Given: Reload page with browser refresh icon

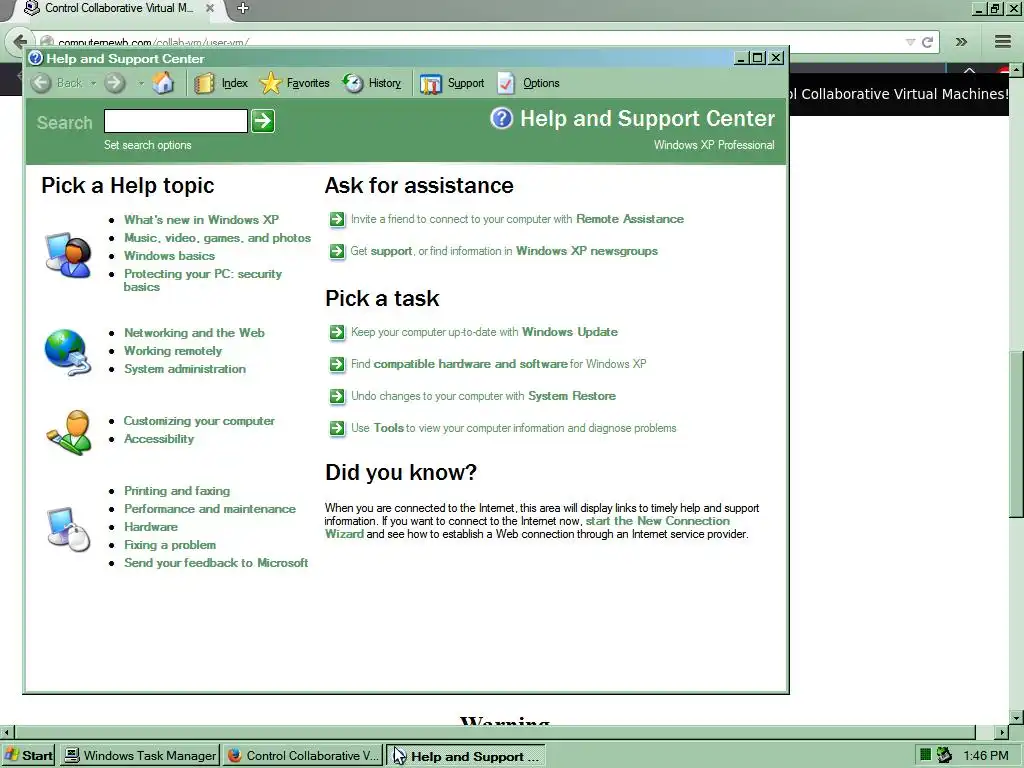Looking at the screenshot, I should [x=927, y=42].
